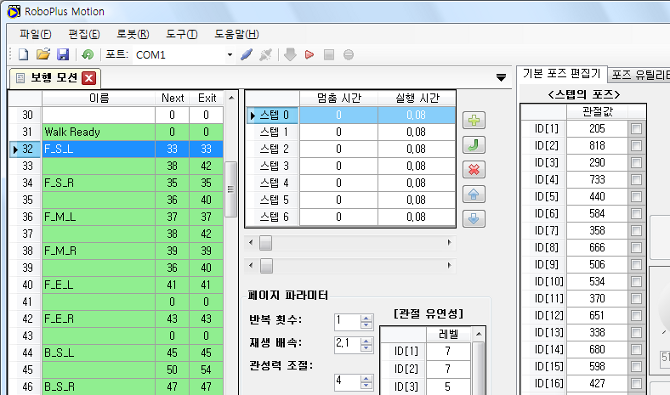Check the checkbox beside ID[1] value 205
Image resolution: width=670 pixels, height=395 pixels.
click(x=636, y=129)
